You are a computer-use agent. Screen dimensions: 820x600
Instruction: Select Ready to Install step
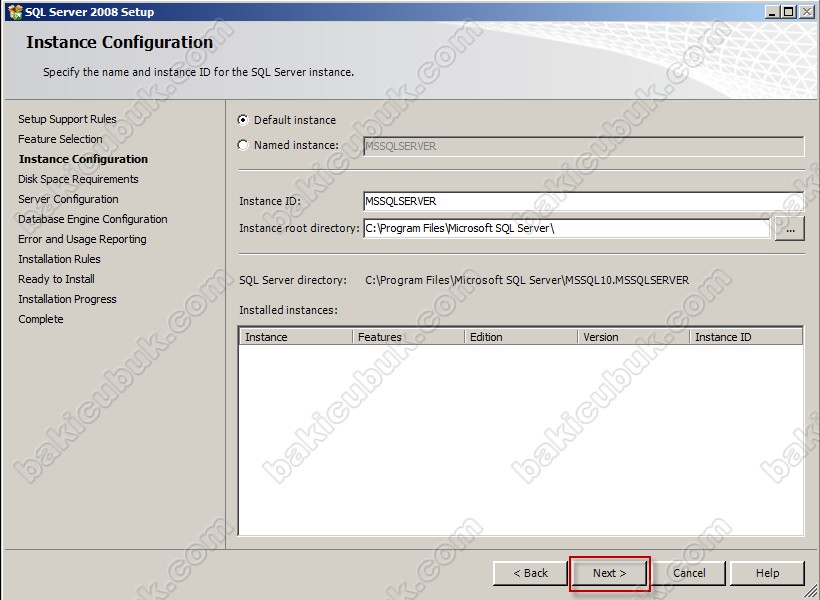coord(56,279)
